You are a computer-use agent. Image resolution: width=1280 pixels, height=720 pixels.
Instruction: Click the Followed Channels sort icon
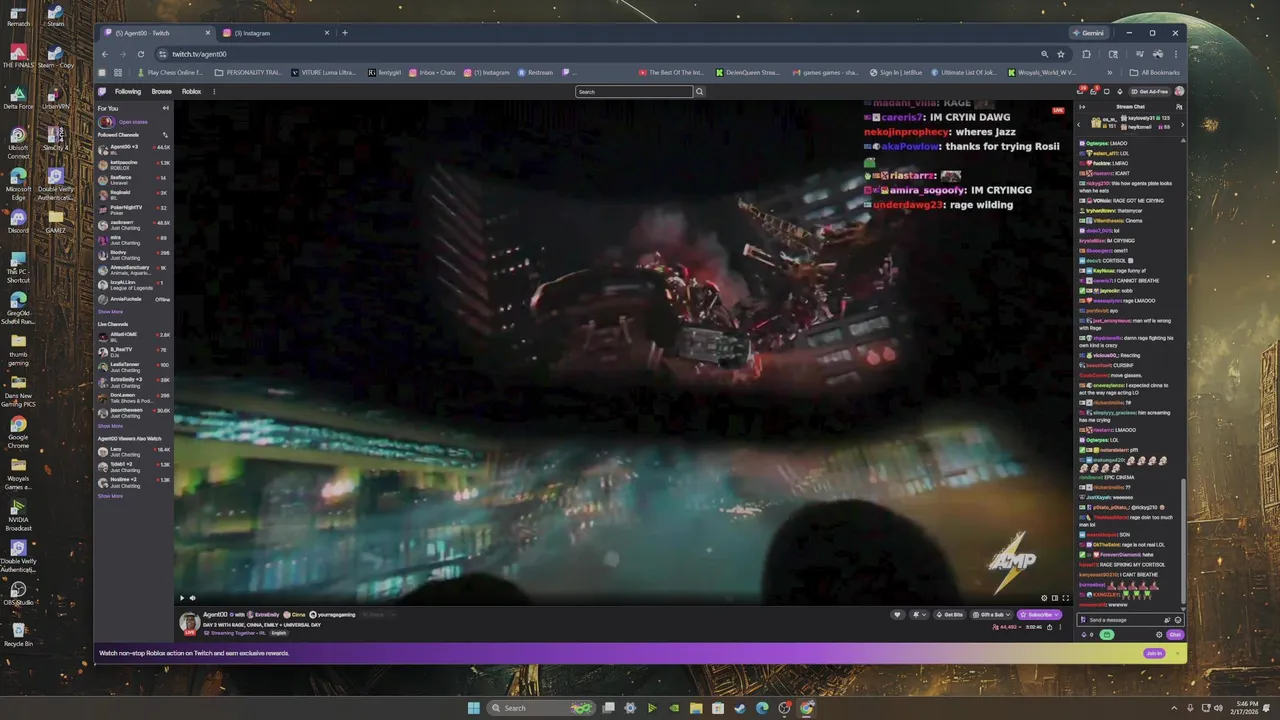165,134
